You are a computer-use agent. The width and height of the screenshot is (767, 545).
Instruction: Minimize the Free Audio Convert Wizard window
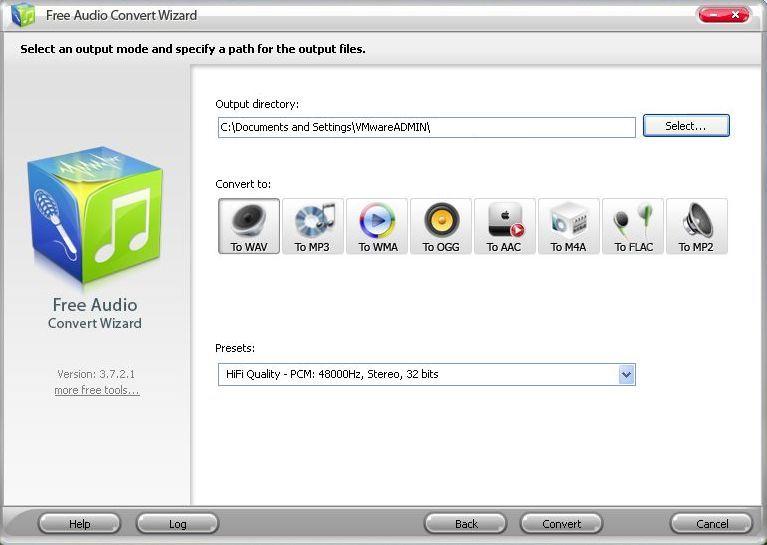coord(713,15)
